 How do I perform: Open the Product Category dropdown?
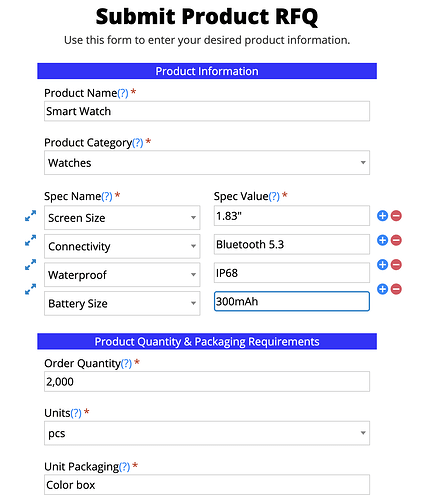point(207,163)
